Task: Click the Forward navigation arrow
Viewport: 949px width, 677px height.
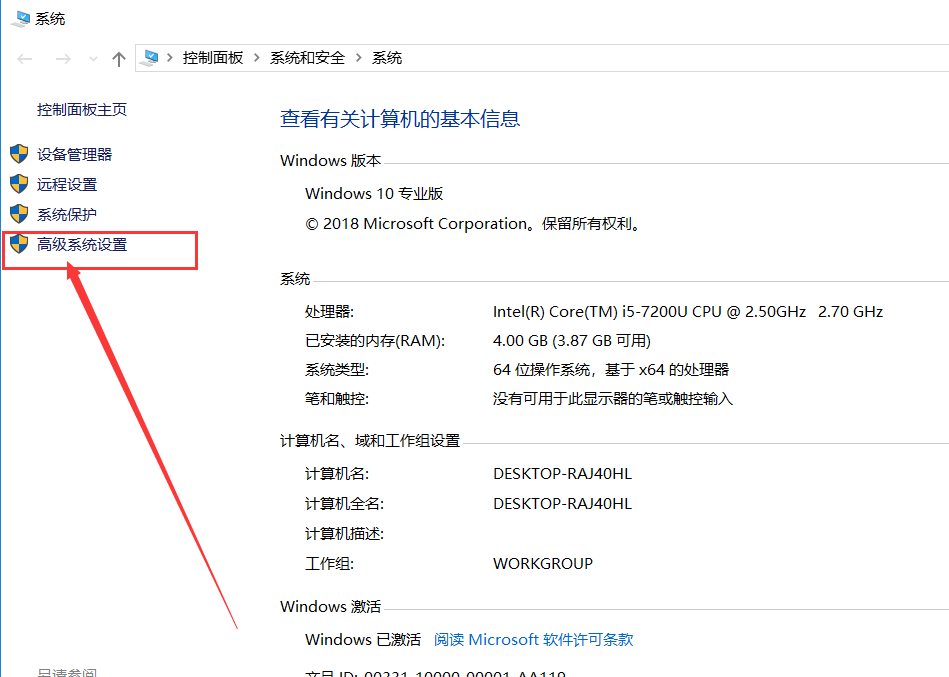Action: click(62, 59)
